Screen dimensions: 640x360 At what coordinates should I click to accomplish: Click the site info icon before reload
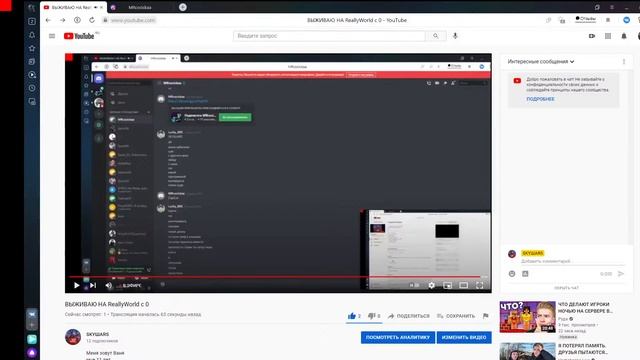coord(77,20)
